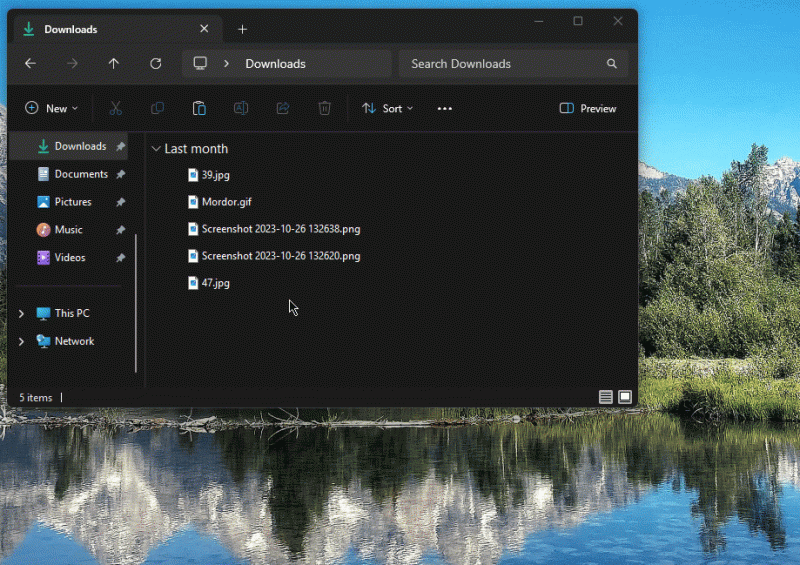Click the Paste clipboard icon
This screenshot has height=565, width=800.
pos(199,108)
